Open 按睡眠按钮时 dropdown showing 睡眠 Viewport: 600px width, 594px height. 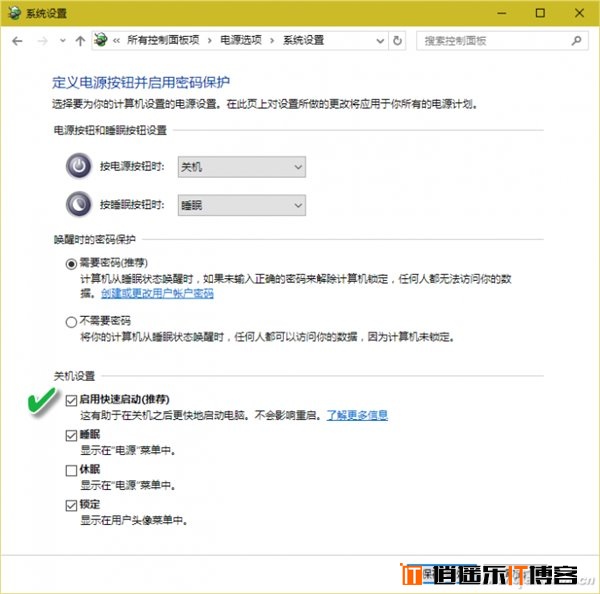click(241, 206)
